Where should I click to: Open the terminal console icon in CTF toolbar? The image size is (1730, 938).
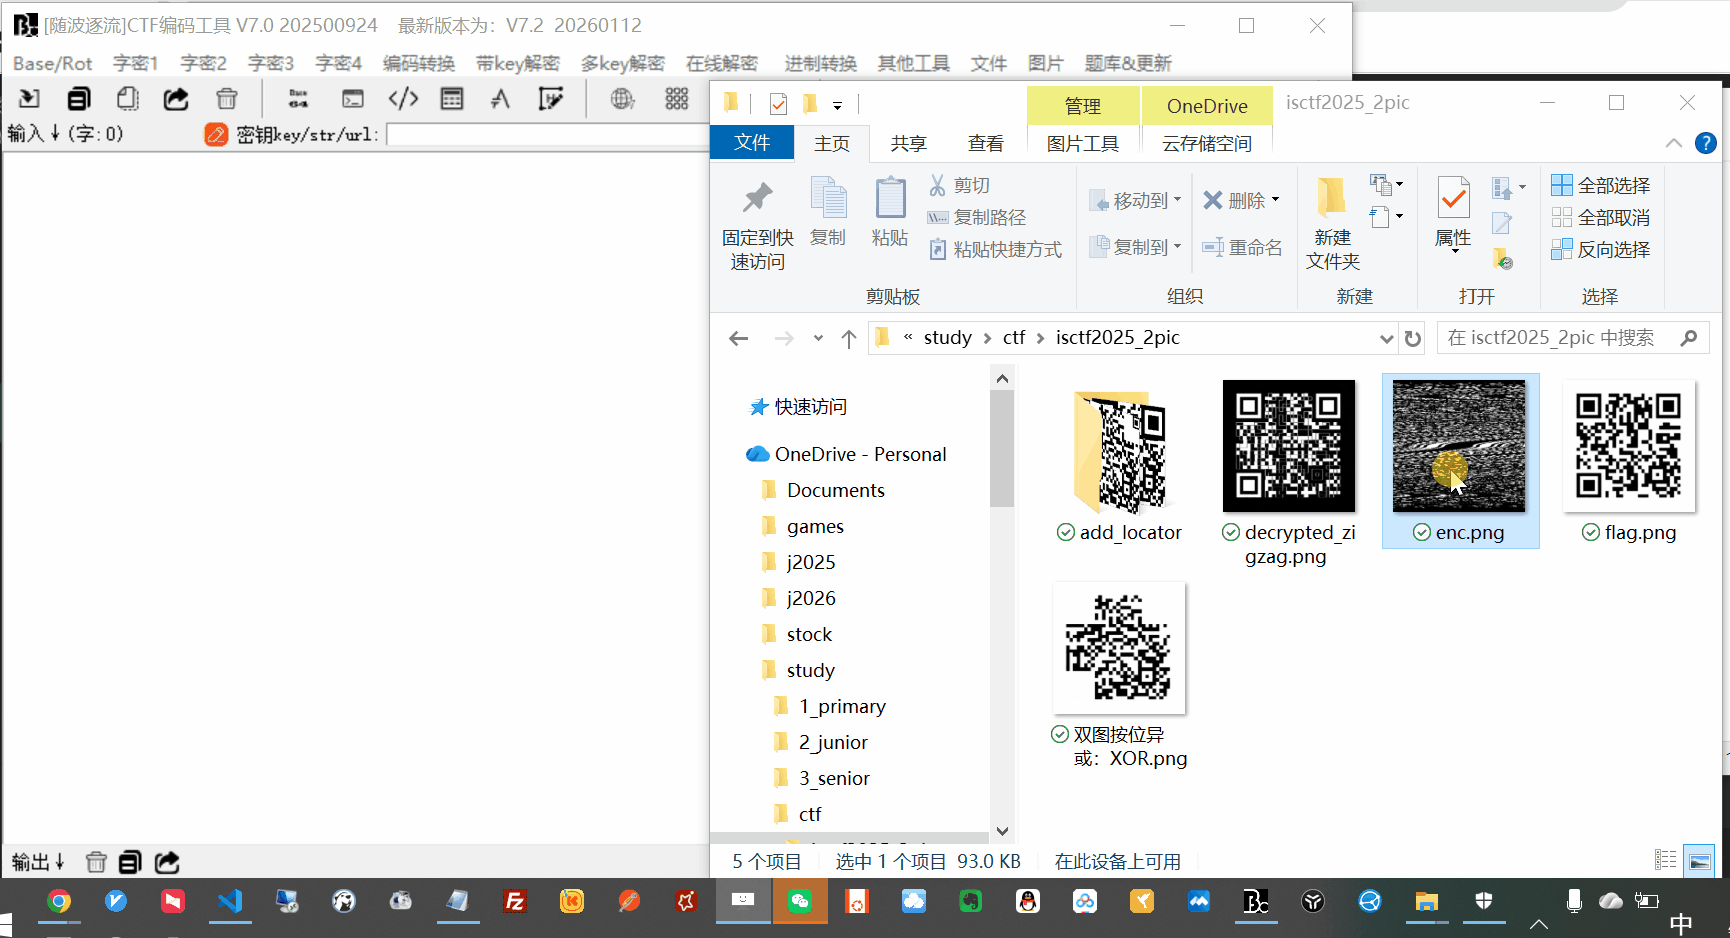[x=353, y=98]
